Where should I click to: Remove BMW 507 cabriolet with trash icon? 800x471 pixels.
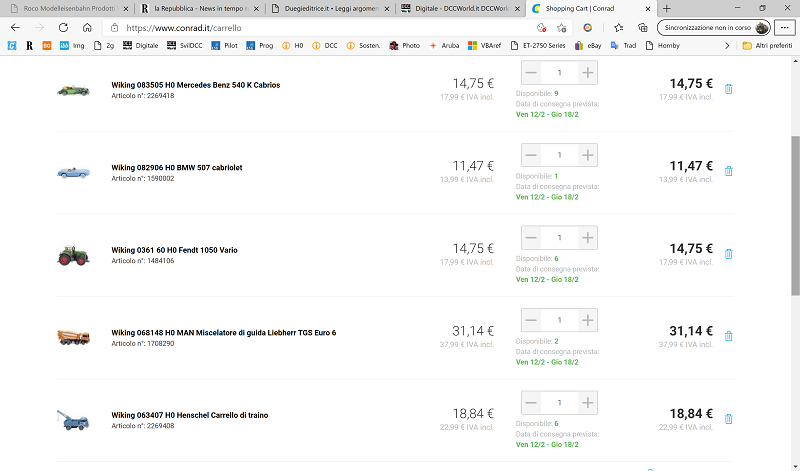coord(728,171)
